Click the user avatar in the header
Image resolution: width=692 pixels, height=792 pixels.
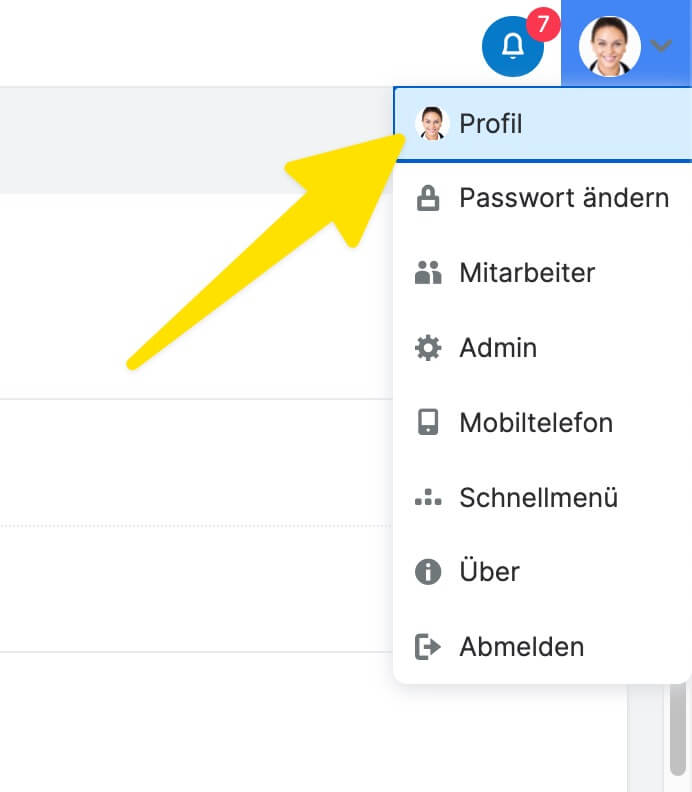609,46
